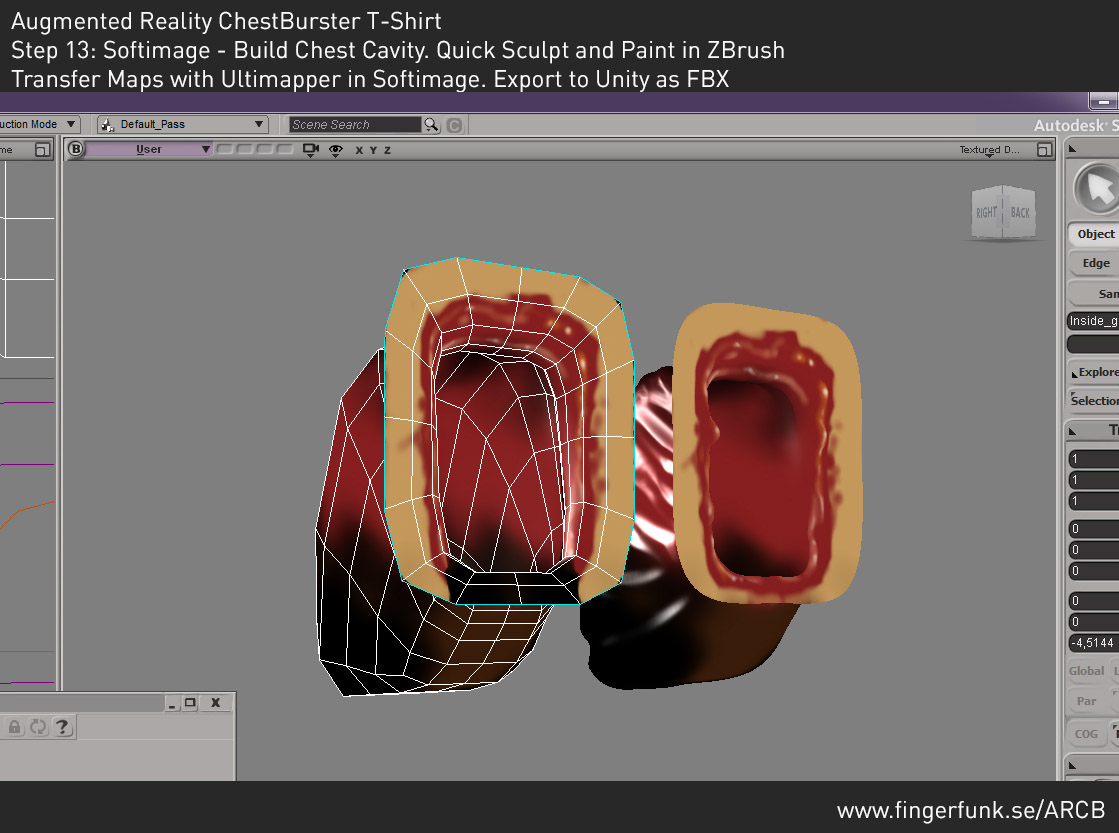Open the eye show/hide menu
The image size is (1119, 833).
pos(335,150)
